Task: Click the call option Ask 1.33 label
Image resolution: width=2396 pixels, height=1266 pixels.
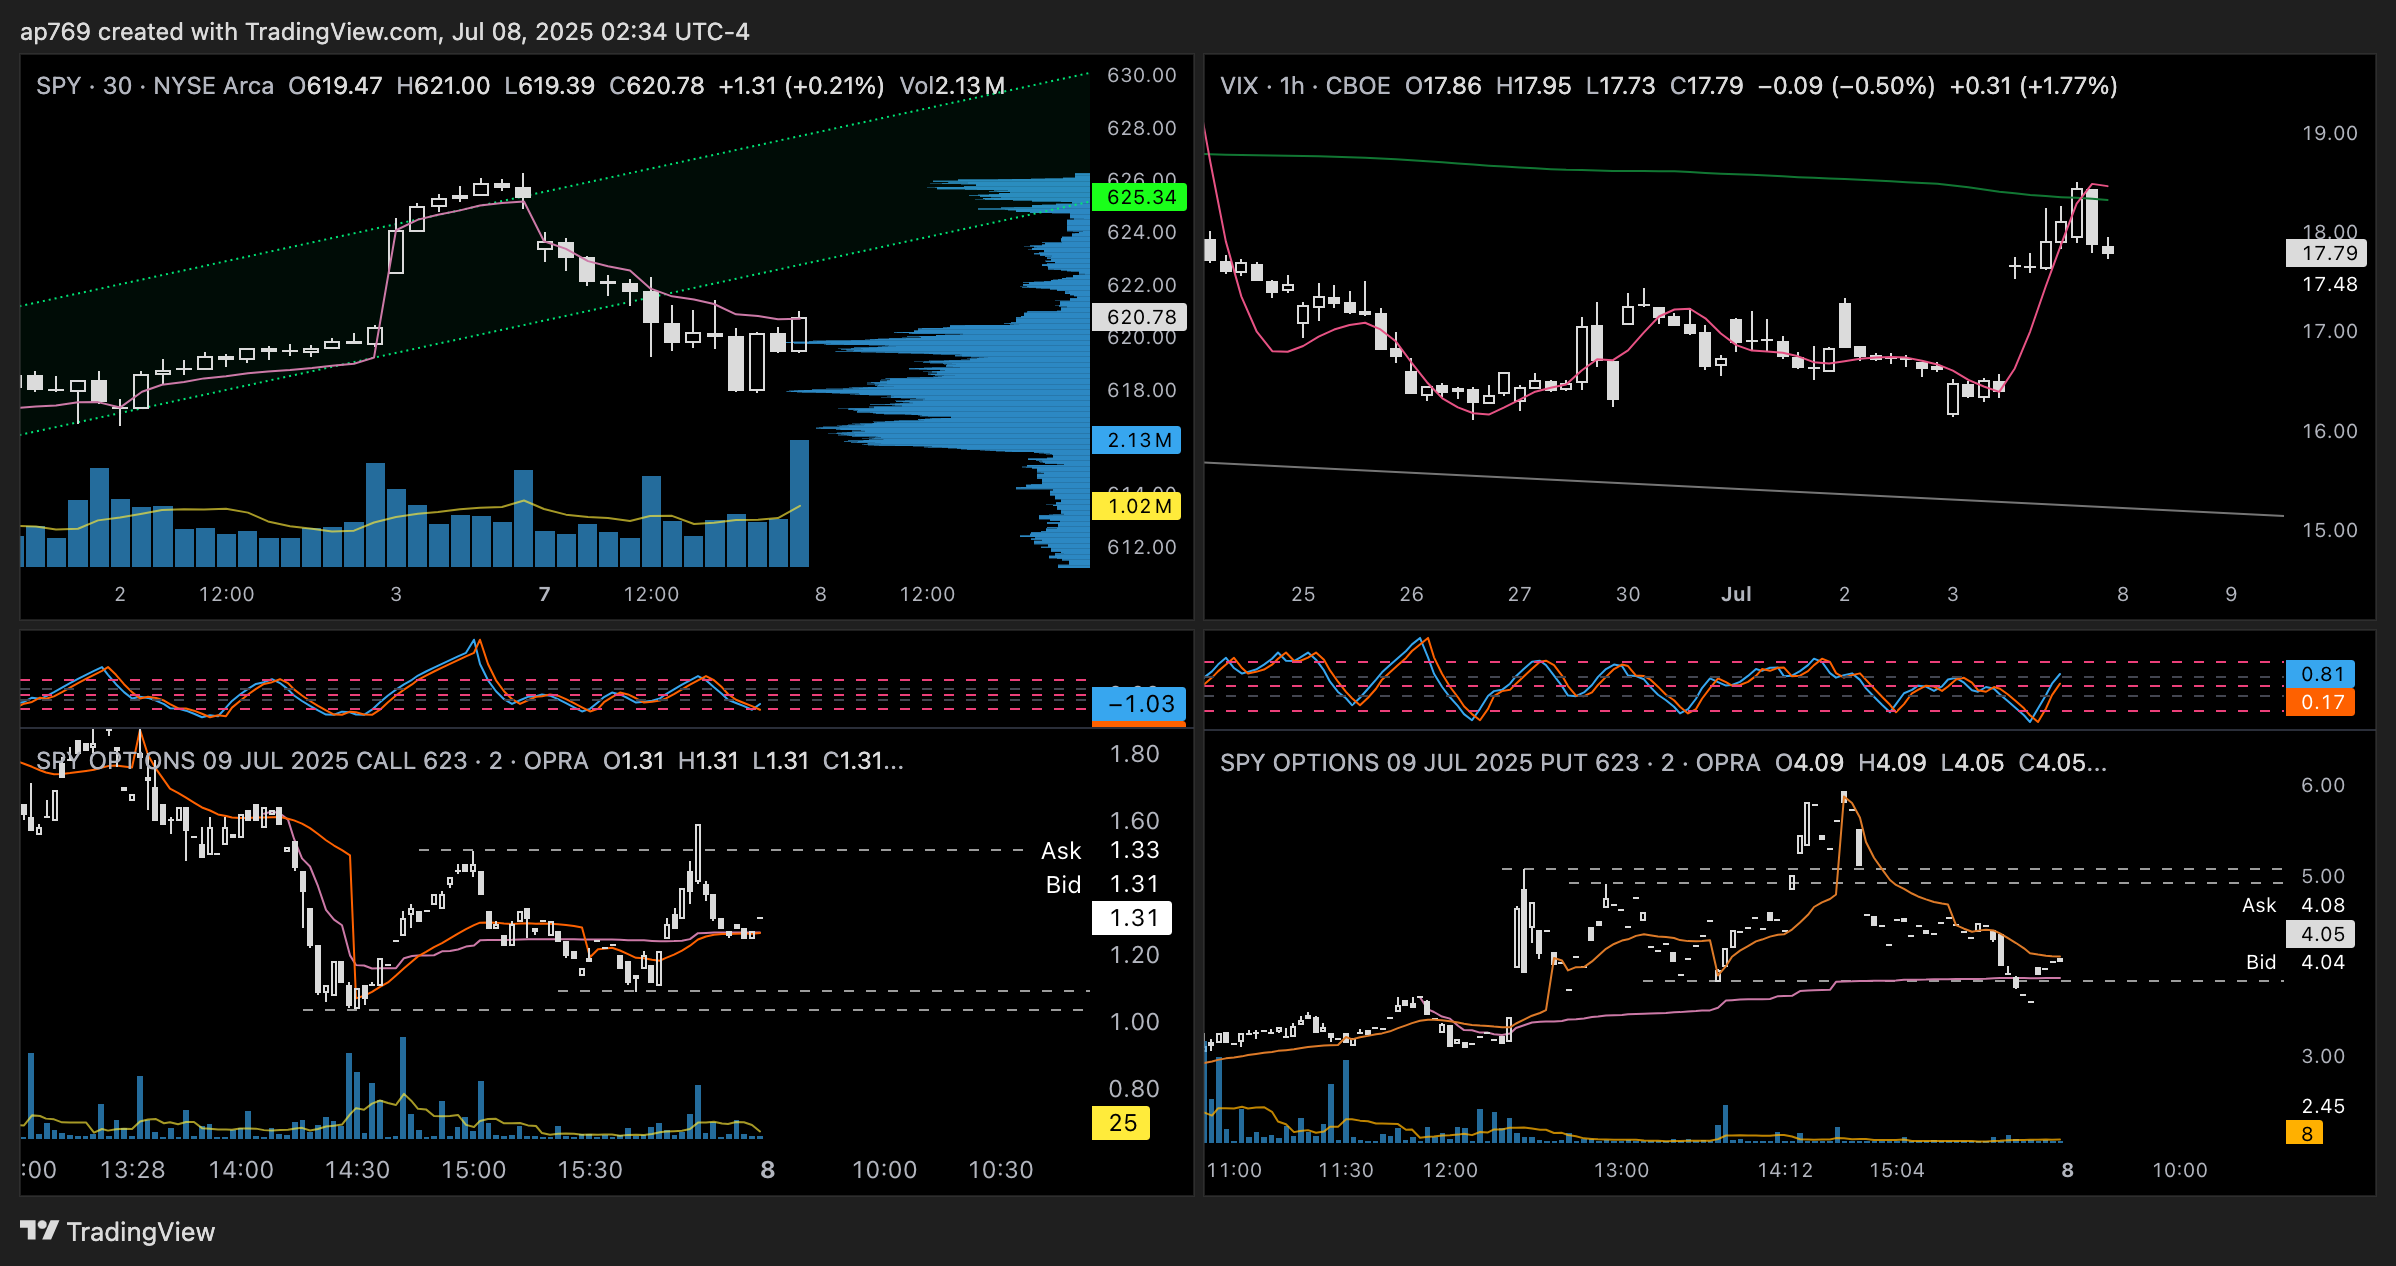Action: click(1100, 850)
